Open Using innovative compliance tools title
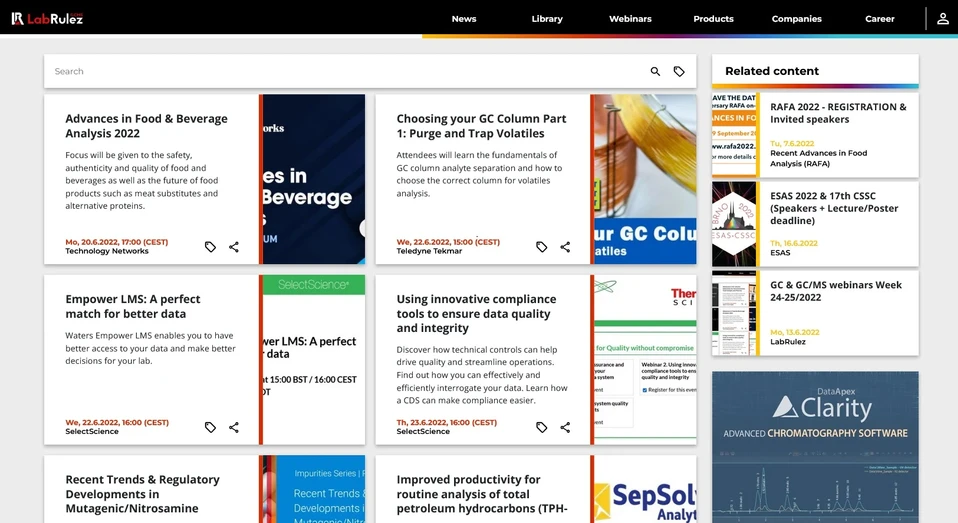958x523 pixels. click(476, 313)
